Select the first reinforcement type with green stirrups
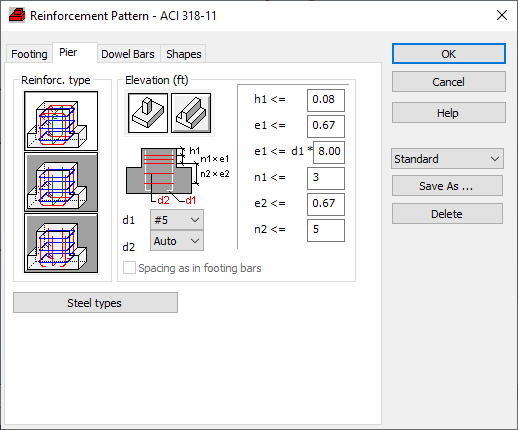Viewport: 518px width, 430px height. click(61, 121)
